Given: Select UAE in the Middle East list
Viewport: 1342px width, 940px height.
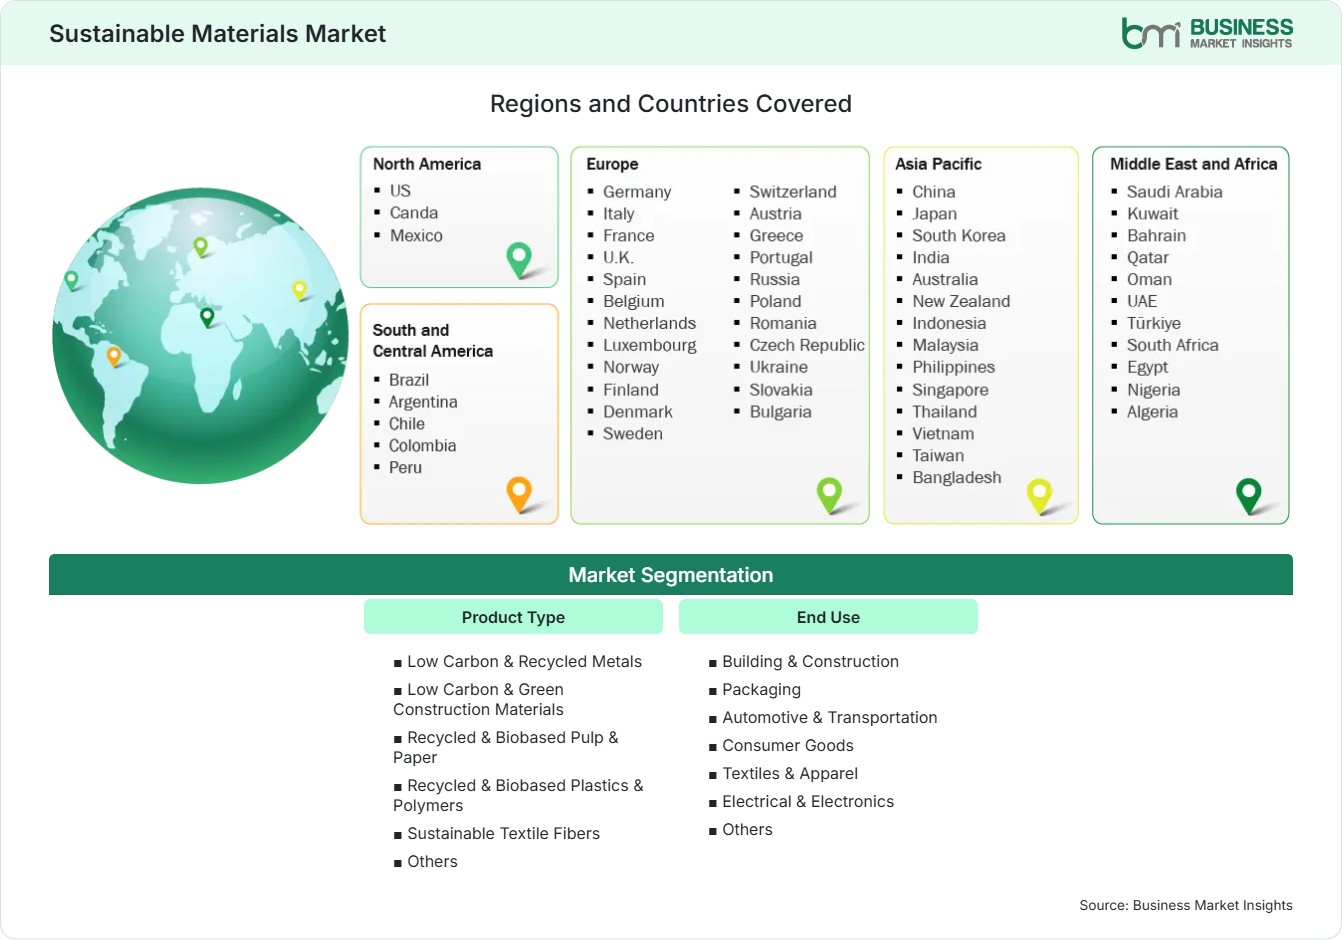Looking at the screenshot, I should click(x=1142, y=301).
